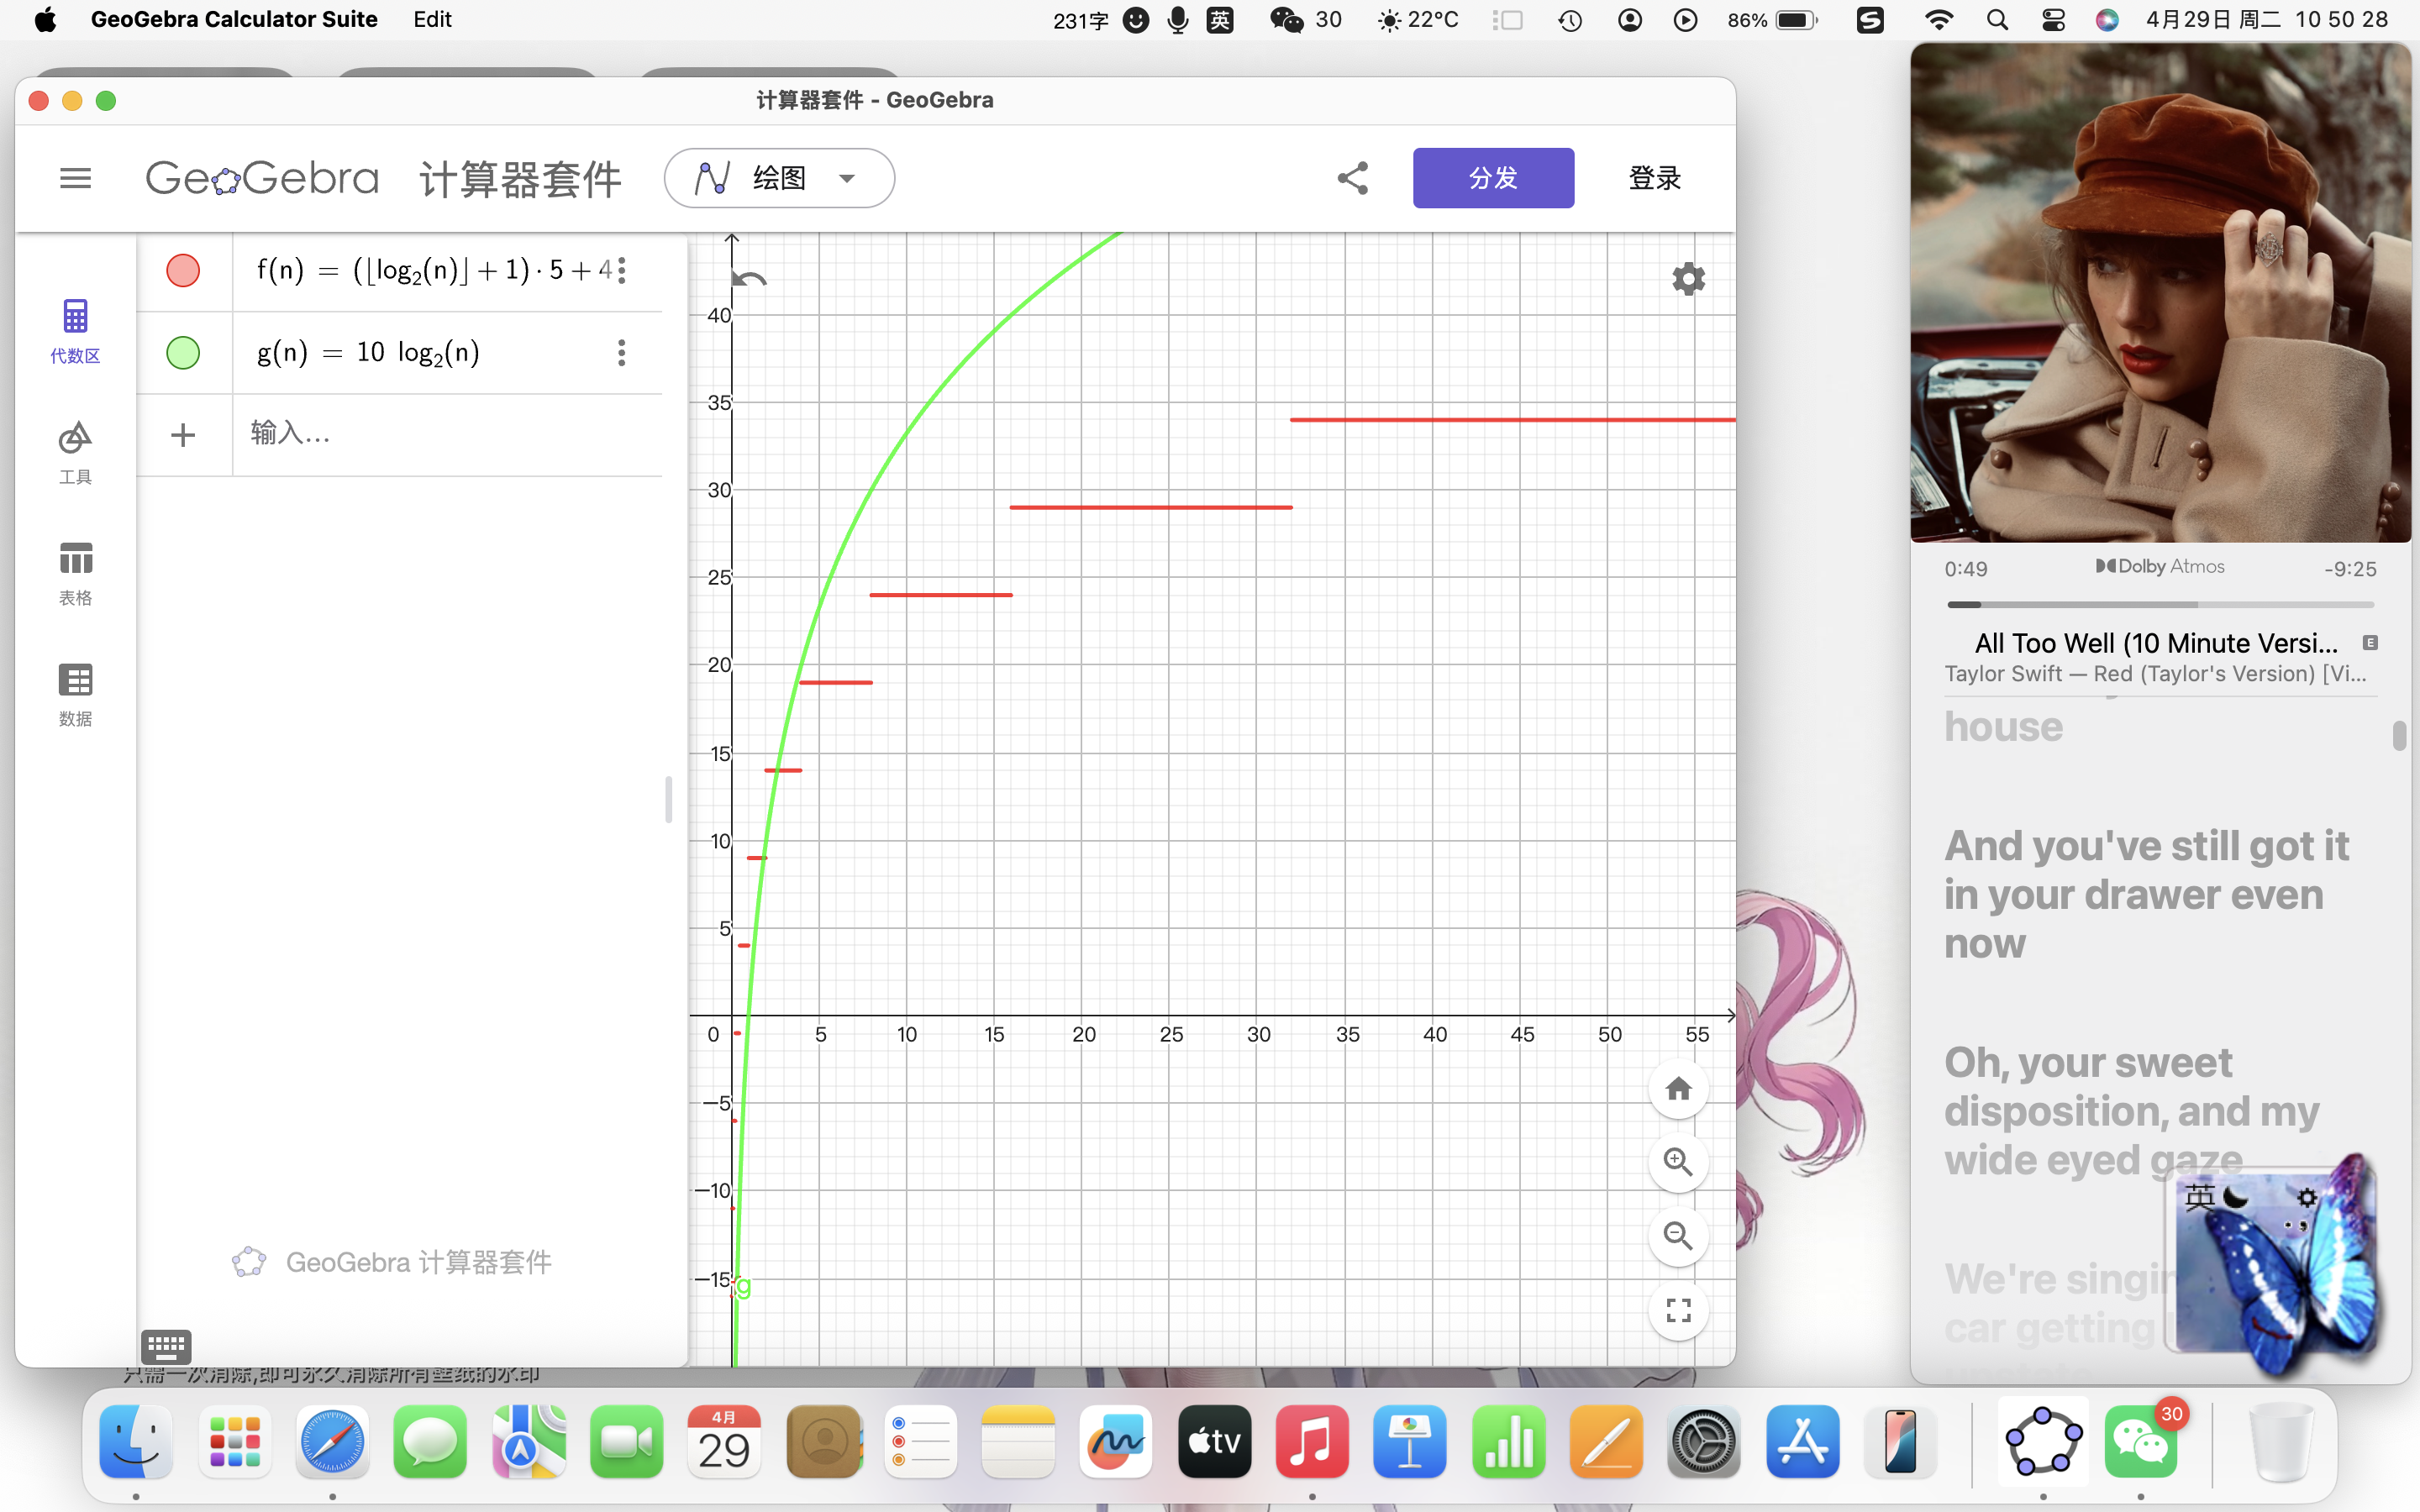This screenshot has height=1512, width=2420.
Task: Click the song title All Too Well
Action: (x=2156, y=643)
